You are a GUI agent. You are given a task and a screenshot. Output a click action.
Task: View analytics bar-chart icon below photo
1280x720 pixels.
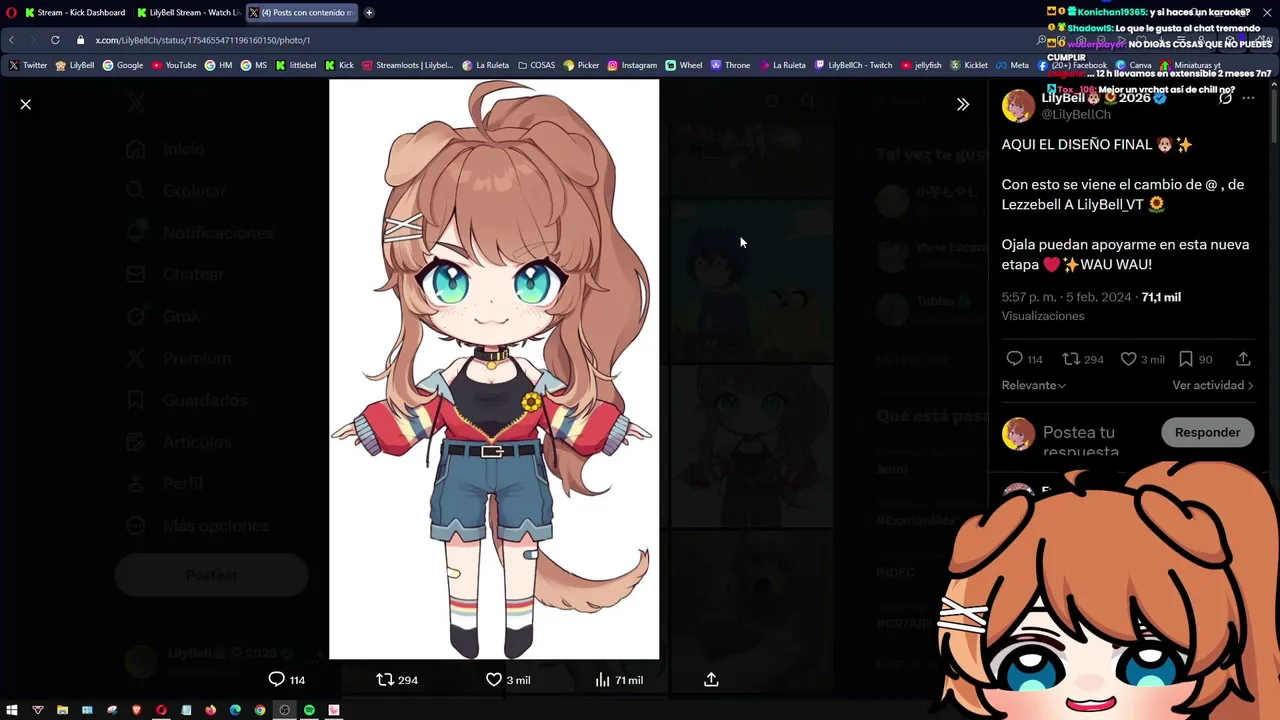click(x=602, y=680)
